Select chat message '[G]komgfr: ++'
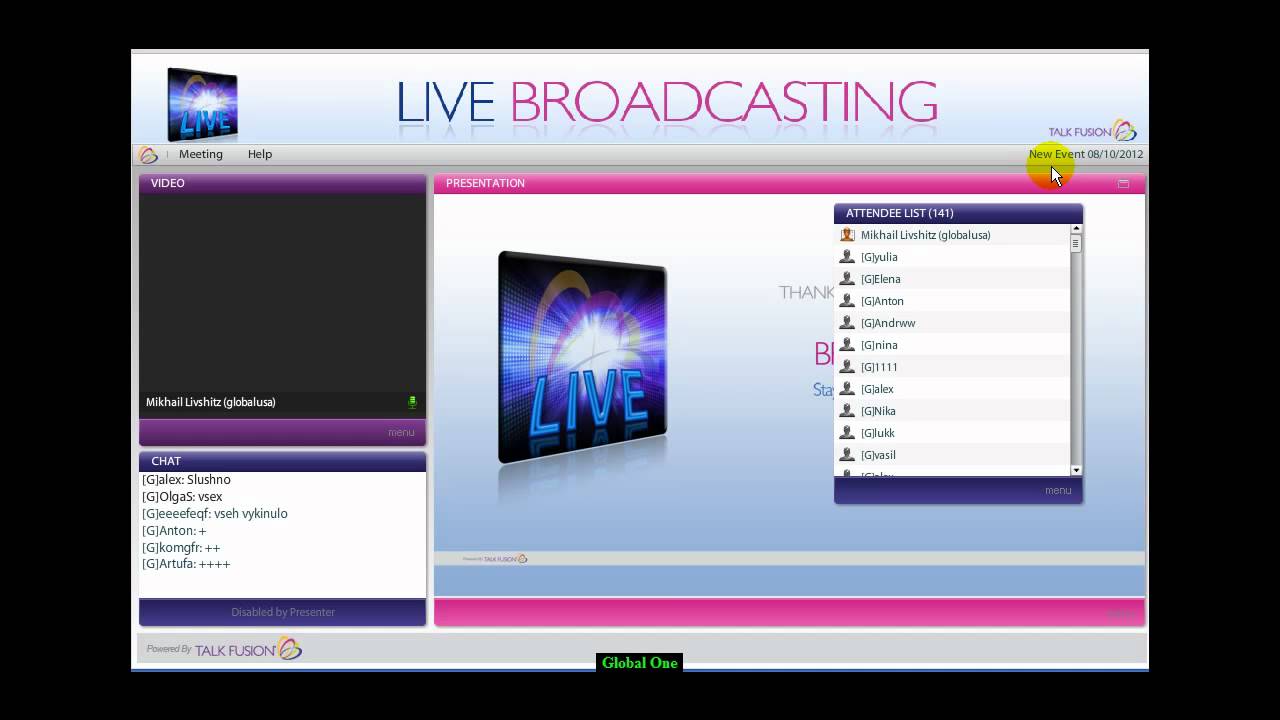 [x=181, y=548]
